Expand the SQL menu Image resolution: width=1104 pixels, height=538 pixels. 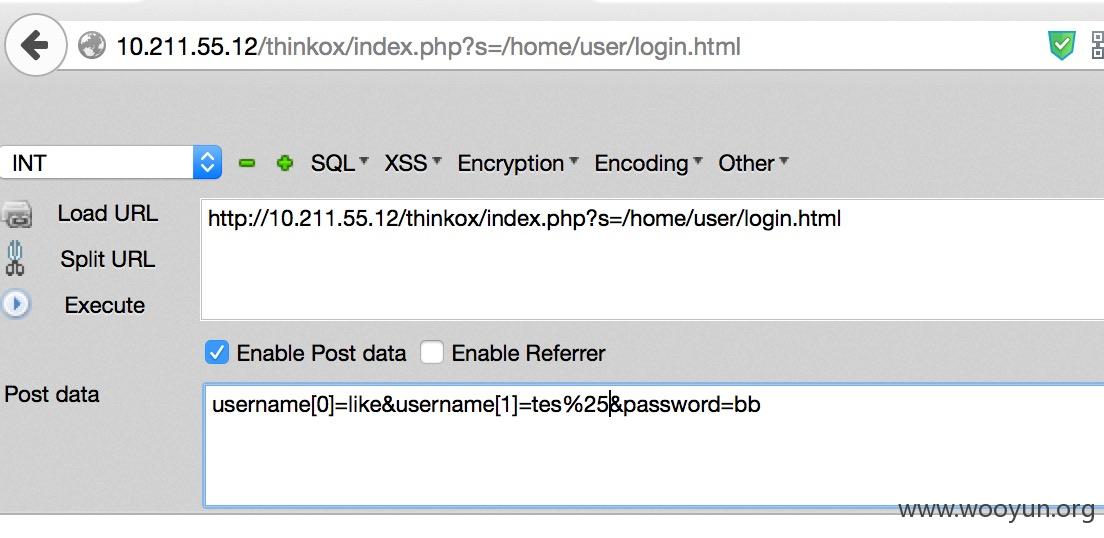click(339, 163)
